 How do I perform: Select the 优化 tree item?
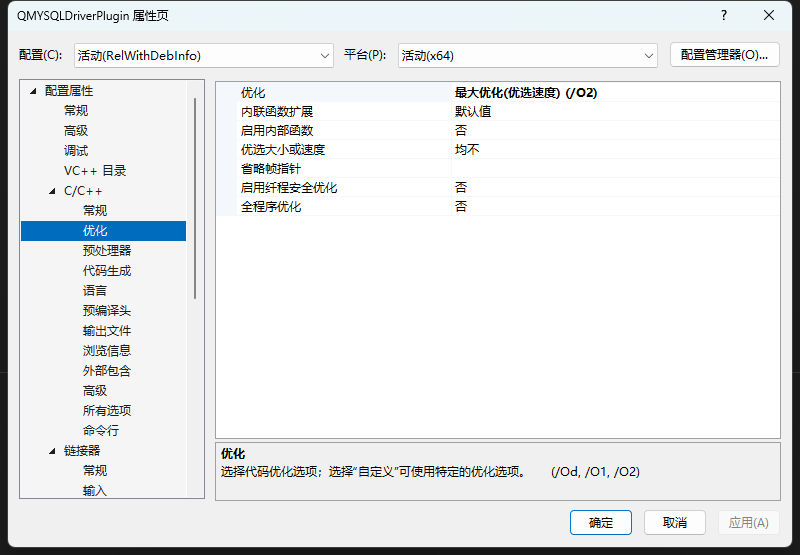(104, 231)
